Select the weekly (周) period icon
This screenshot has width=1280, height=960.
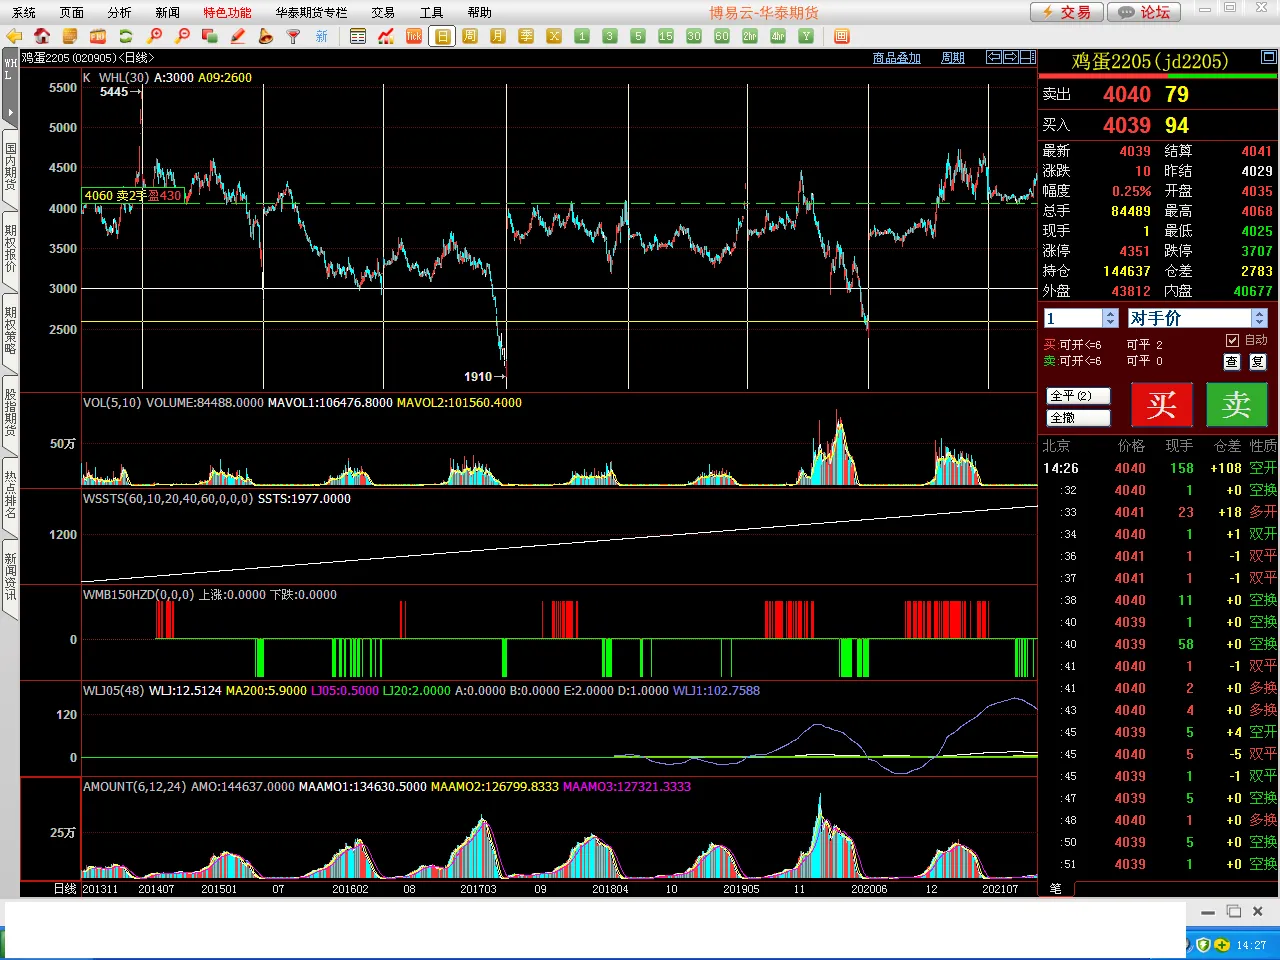click(x=470, y=36)
